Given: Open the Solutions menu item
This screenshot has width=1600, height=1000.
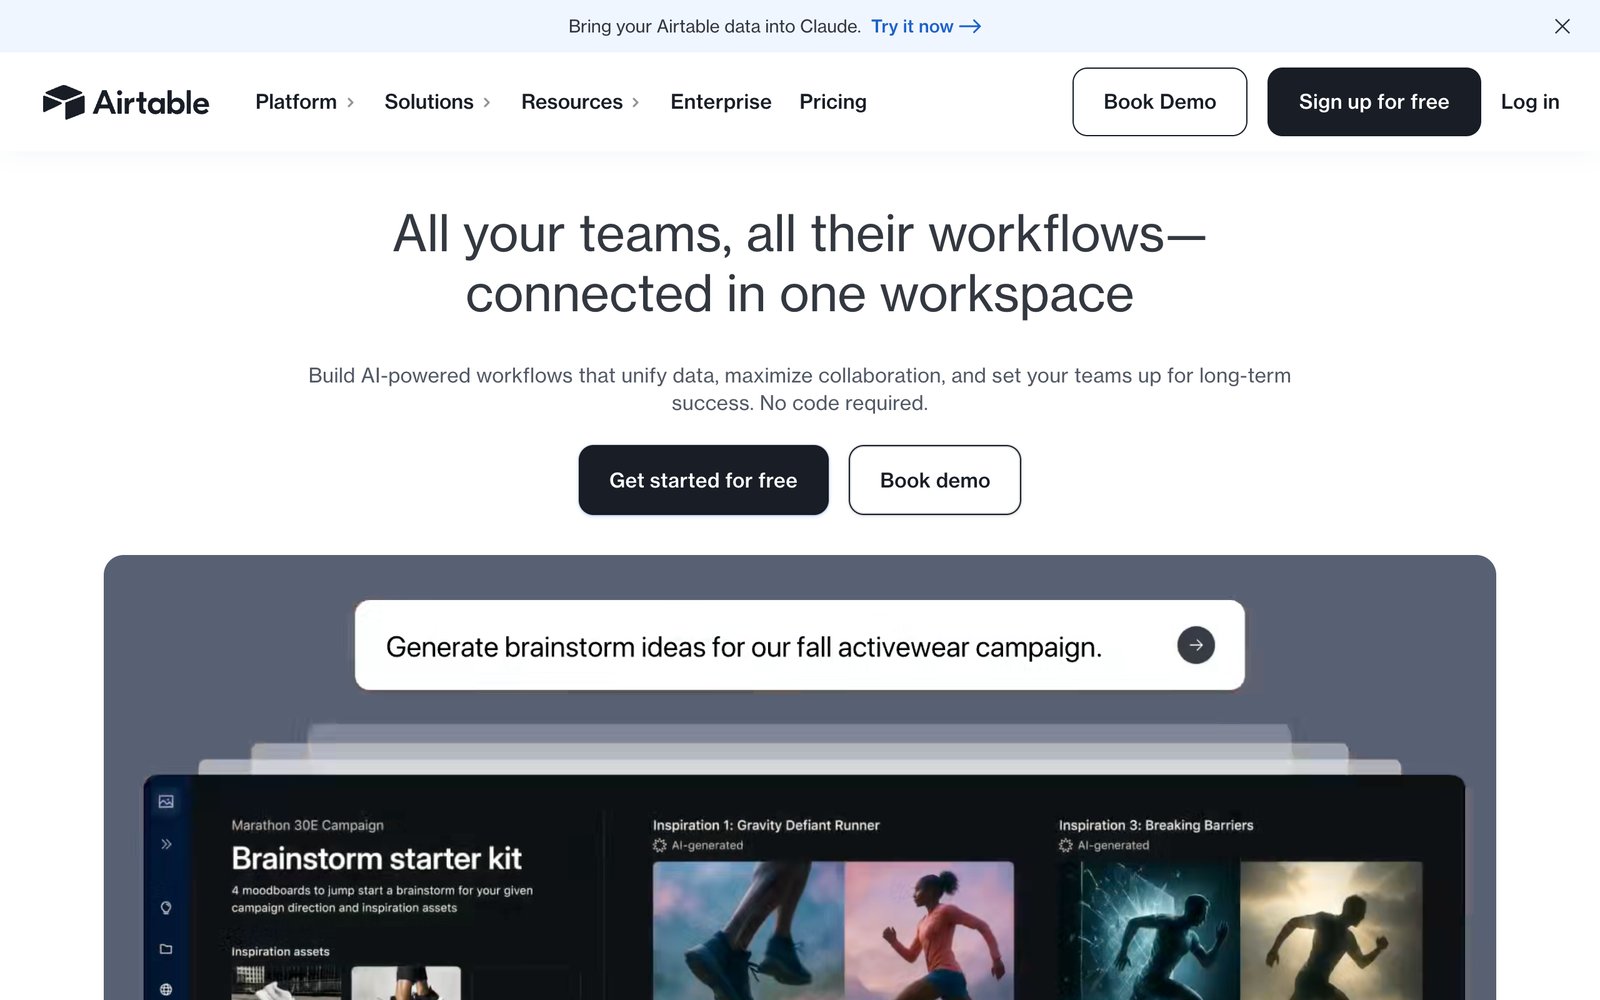Looking at the screenshot, I should pos(429,102).
